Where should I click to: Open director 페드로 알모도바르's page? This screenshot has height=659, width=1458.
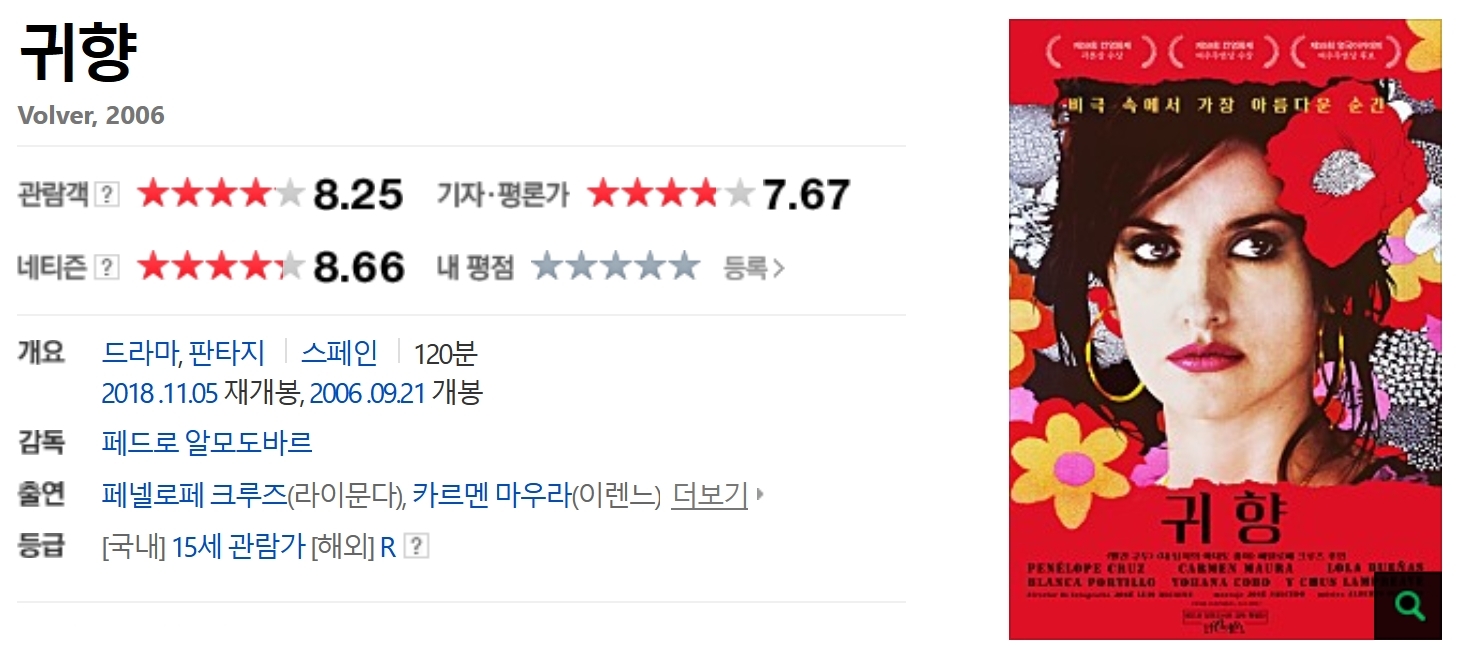click(207, 442)
